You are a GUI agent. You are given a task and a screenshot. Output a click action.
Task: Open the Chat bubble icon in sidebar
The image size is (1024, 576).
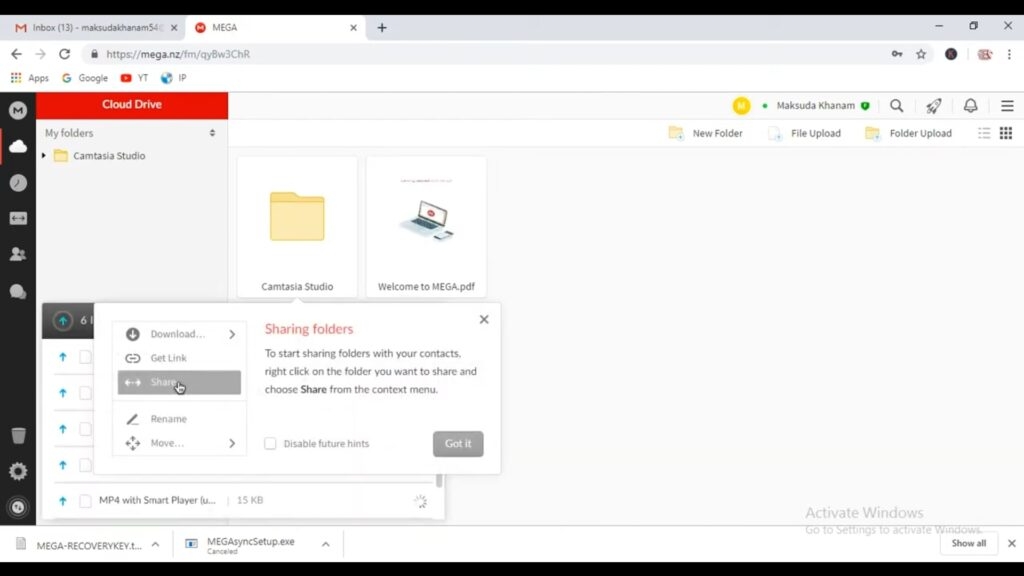tap(18, 291)
